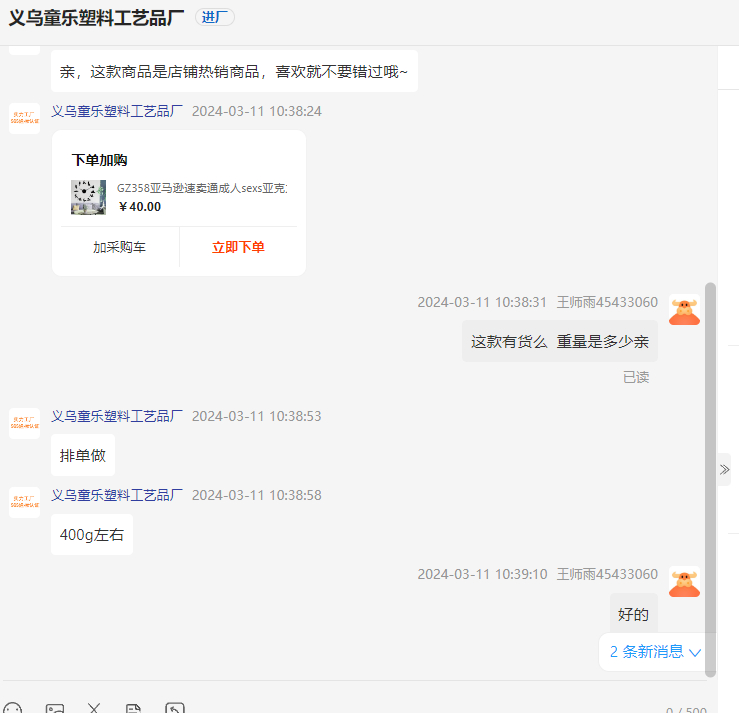739x713 pixels.
Task: Open the emoji picker icon
Action: click(x=12, y=708)
